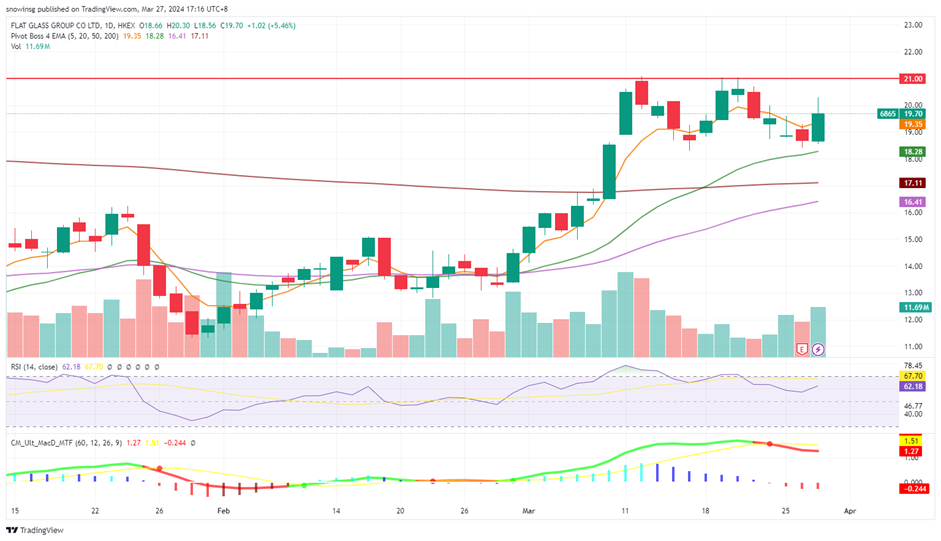Click the 13.00 price scale value

point(913,292)
